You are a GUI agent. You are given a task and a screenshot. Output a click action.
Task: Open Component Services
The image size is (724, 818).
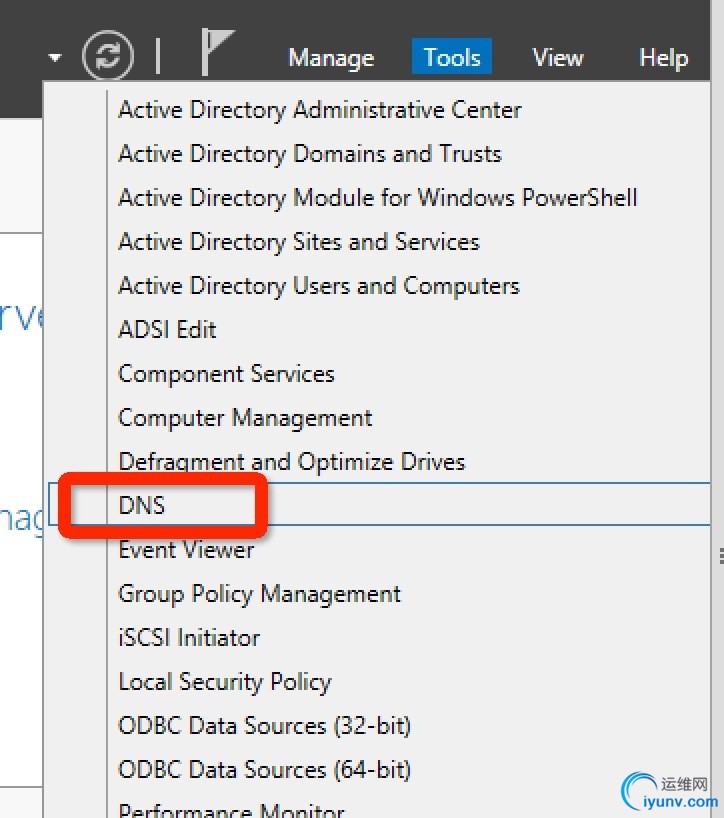point(226,374)
